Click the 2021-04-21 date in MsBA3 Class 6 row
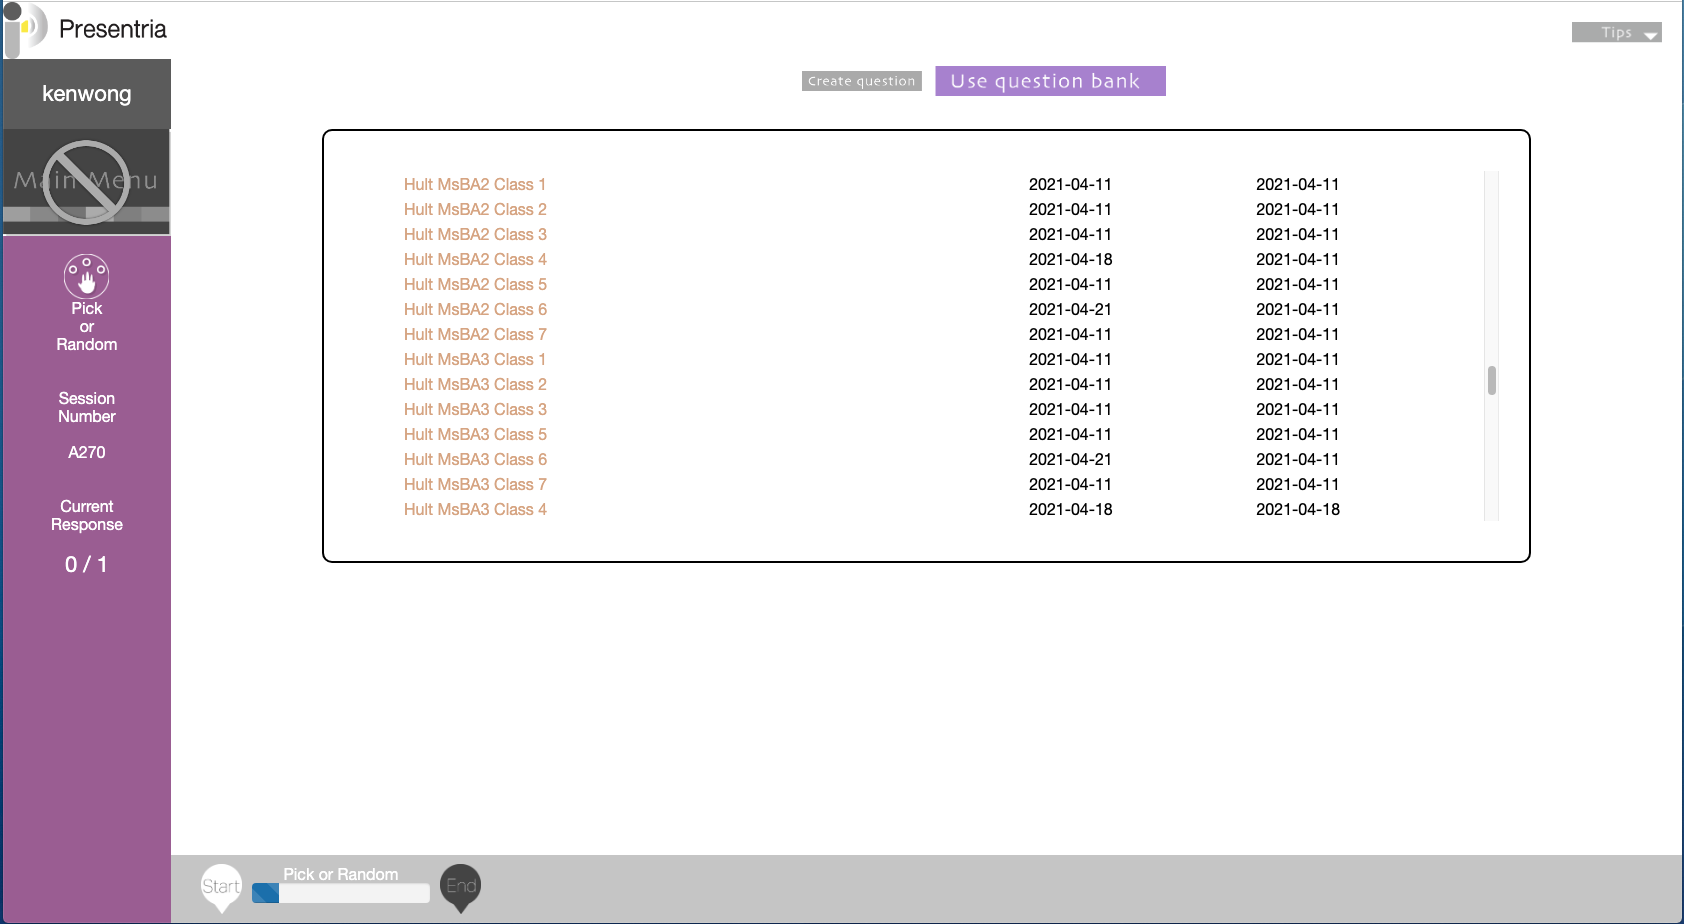Screen dimensions: 1684x924 tap(1070, 459)
